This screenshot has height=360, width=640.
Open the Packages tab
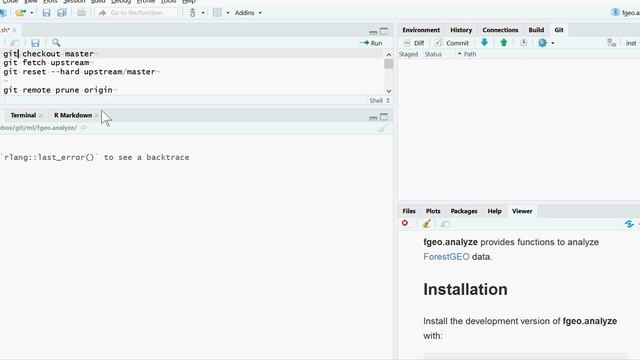pyautogui.click(x=464, y=211)
